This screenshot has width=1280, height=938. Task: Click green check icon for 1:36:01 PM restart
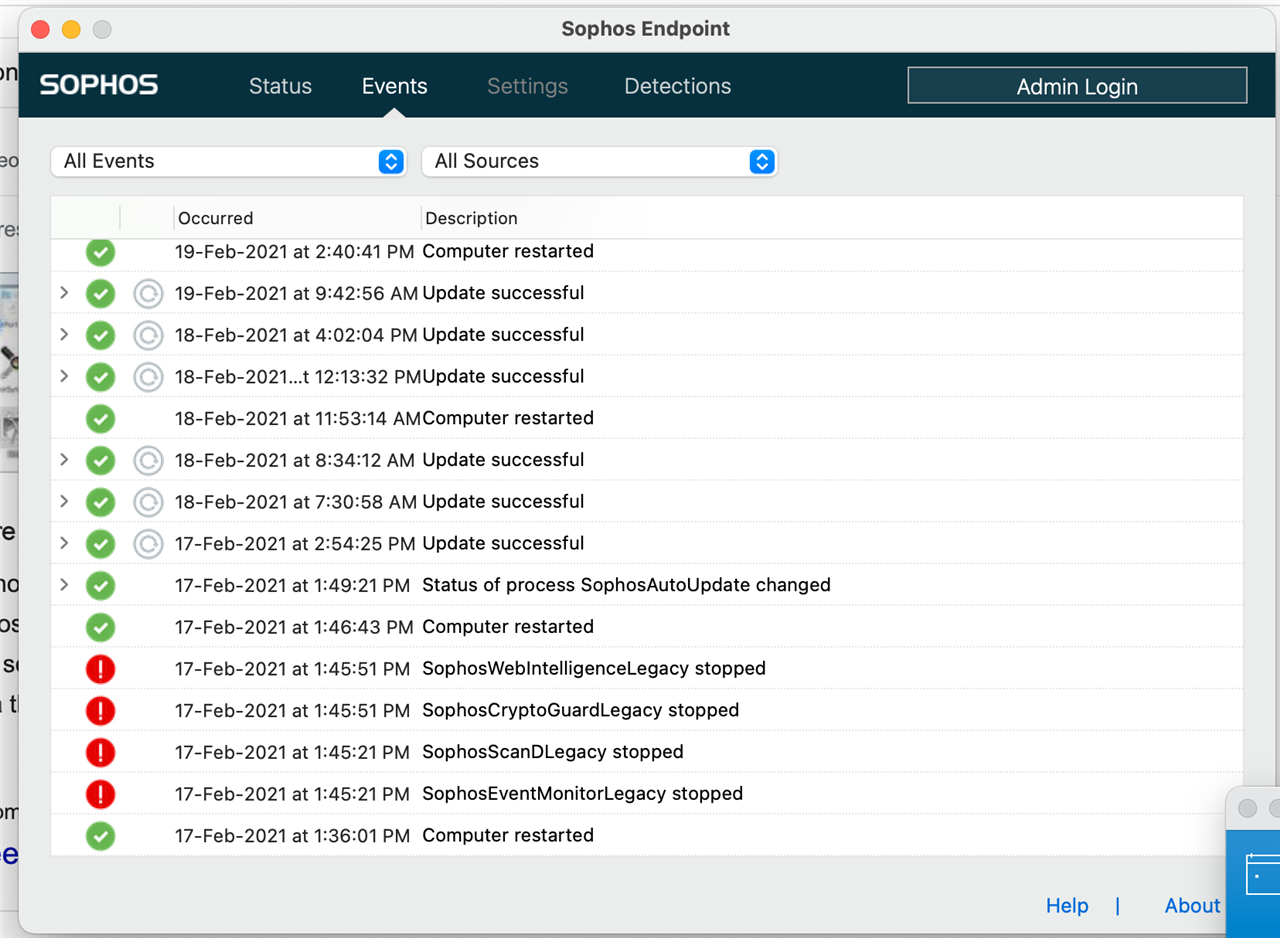[x=100, y=836]
